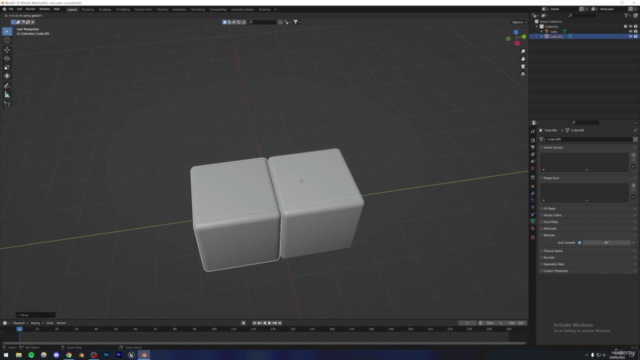The width and height of the screenshot is (640, 360).
Task: Open the Texture properties checker tab
Action: 533,237
